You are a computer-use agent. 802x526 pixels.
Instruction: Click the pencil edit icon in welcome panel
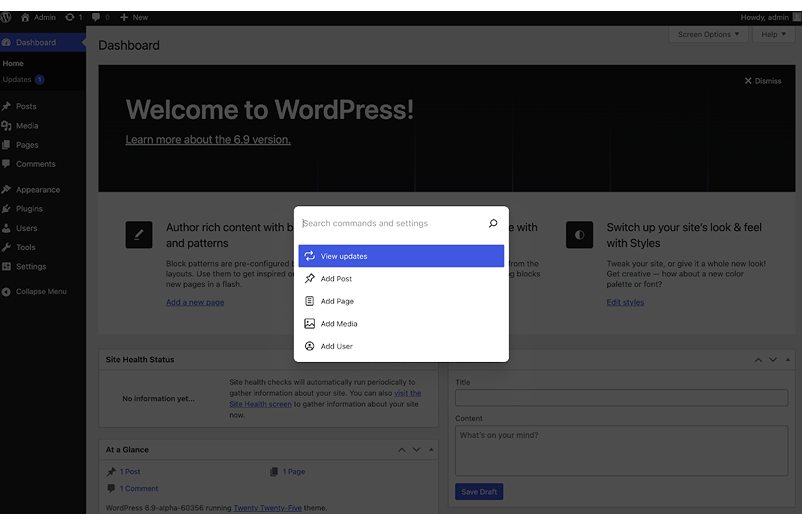coord(139,235)
